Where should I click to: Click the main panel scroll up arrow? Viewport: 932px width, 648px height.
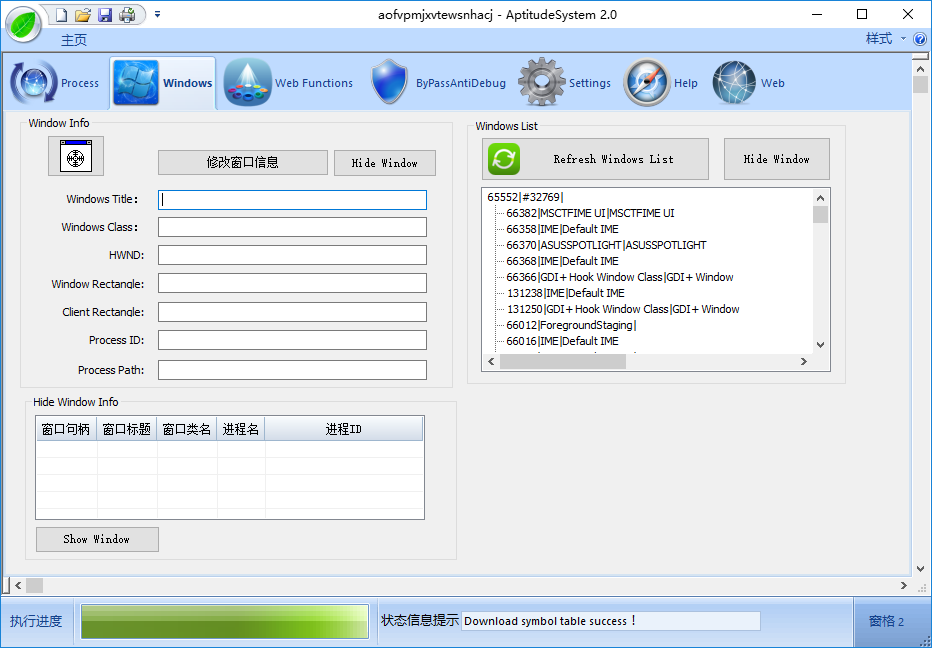pyautogui.click(x=920, y=70)
